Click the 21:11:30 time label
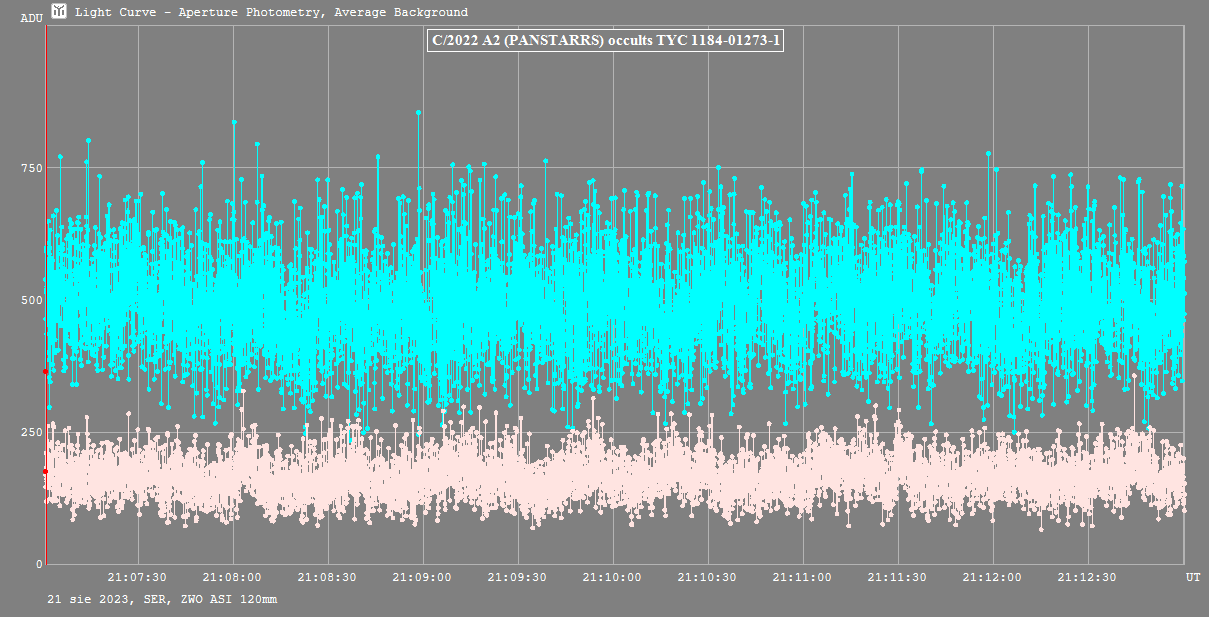Screen dimensions: 1209x617 tap(898, 577)
